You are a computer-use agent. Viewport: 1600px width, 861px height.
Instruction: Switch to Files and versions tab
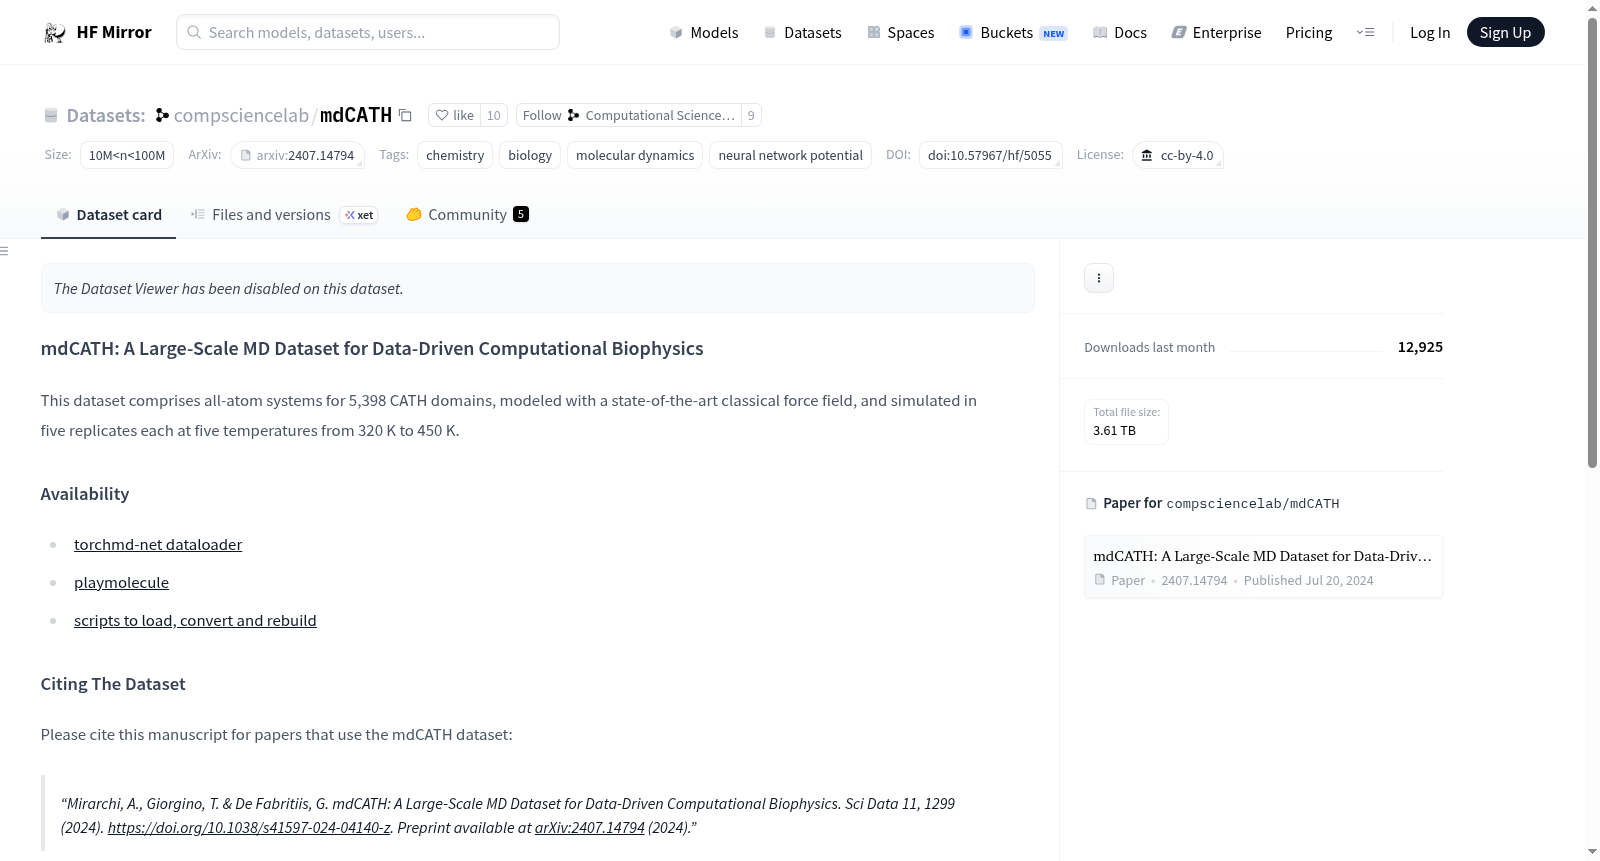pyautogui.click(x=284, y=215)
